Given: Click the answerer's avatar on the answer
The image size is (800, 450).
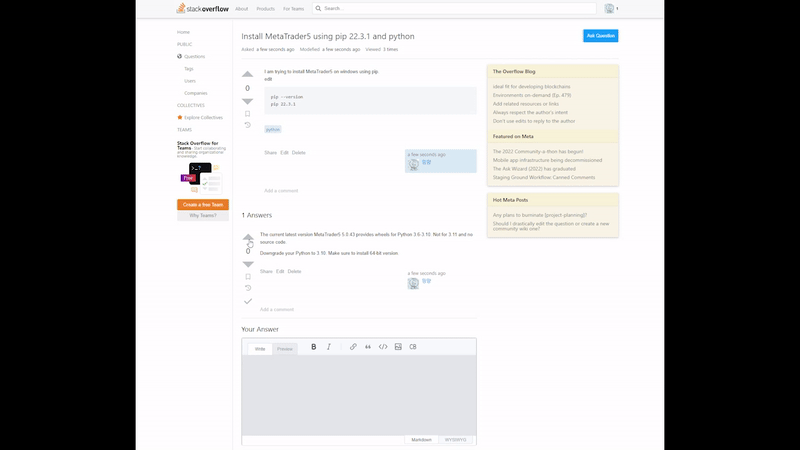Looking at the screenshot, I should pyautogui.click(x=413, y=283).
